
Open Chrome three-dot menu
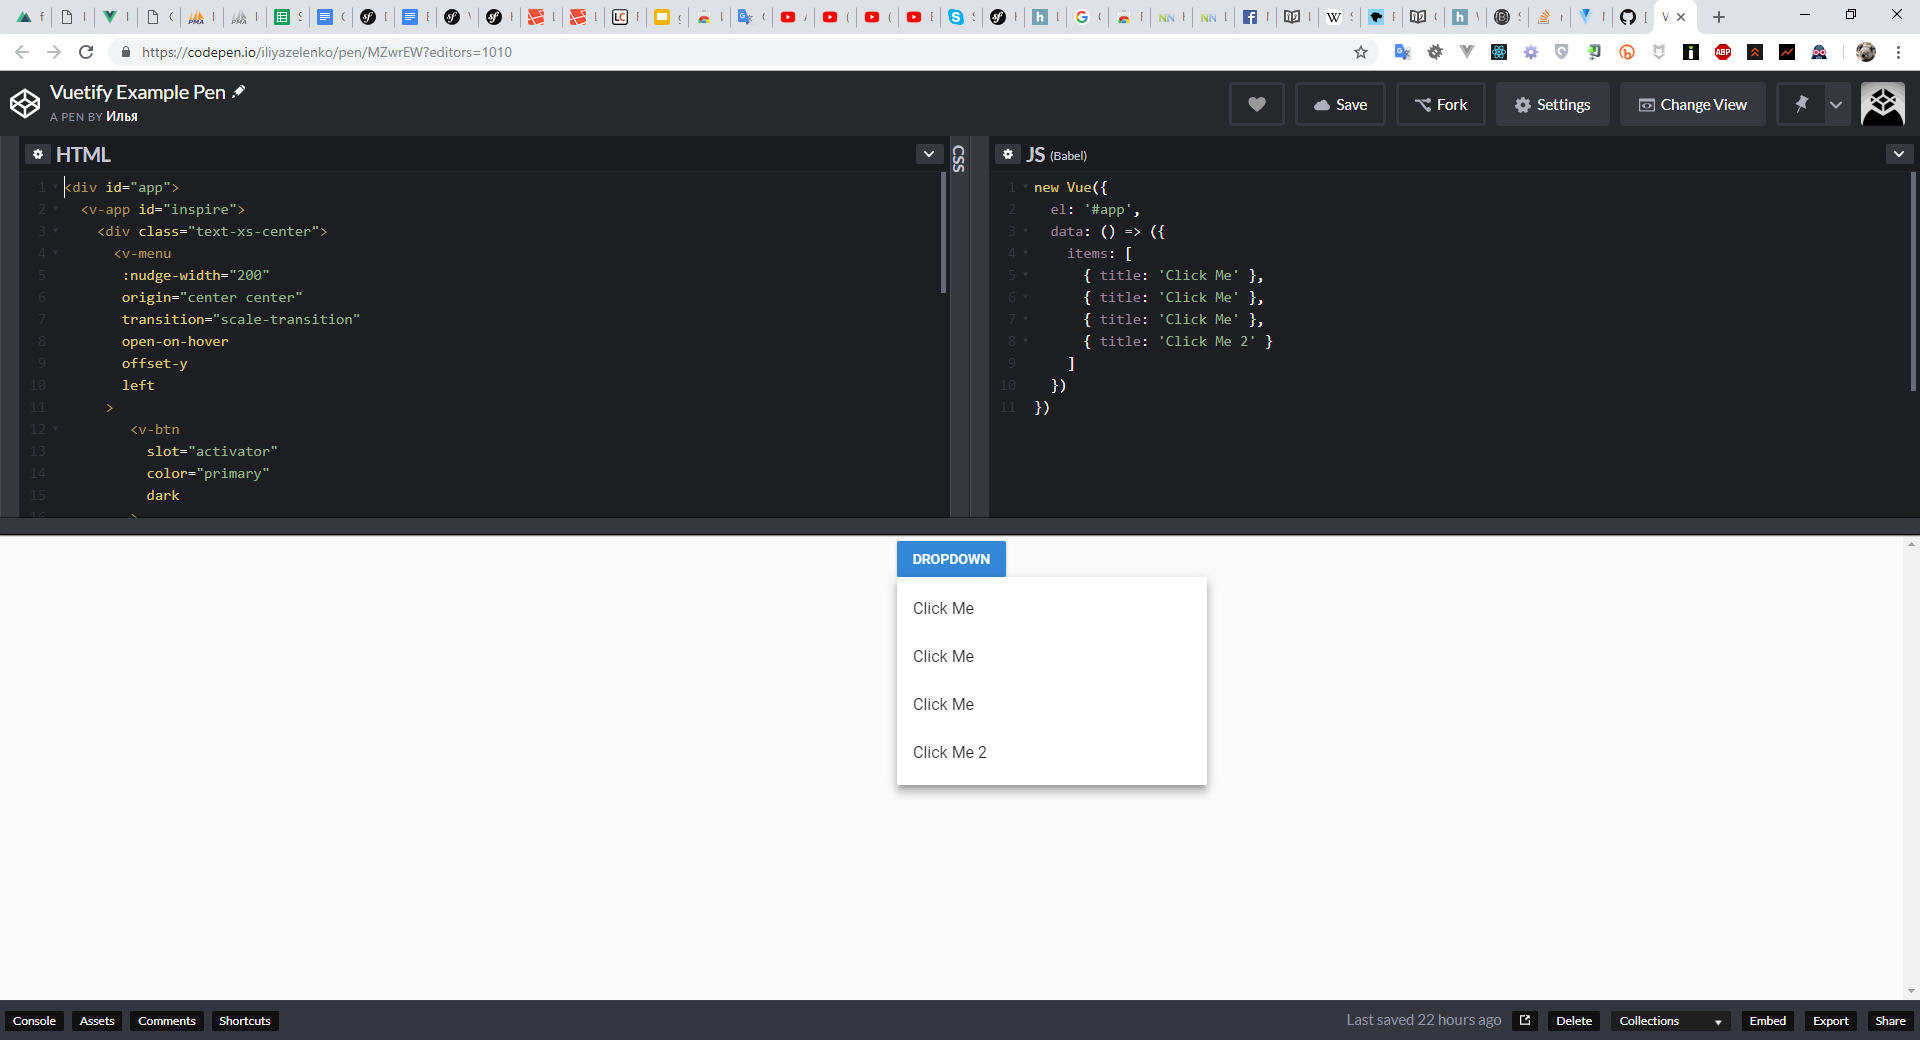(1898, 52)
